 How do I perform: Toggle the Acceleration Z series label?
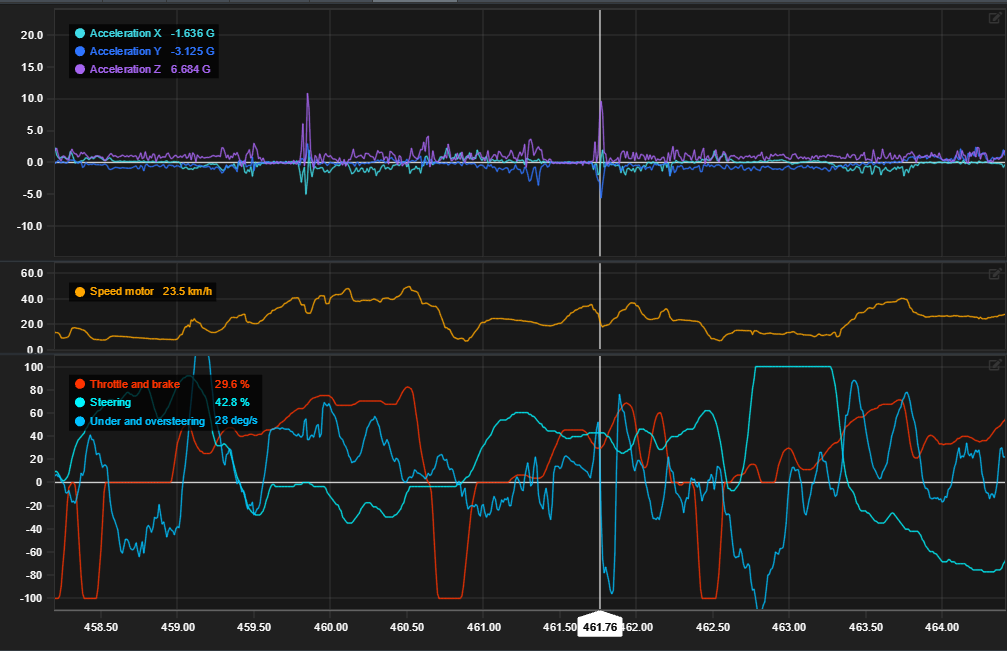[x=125, y=69]
